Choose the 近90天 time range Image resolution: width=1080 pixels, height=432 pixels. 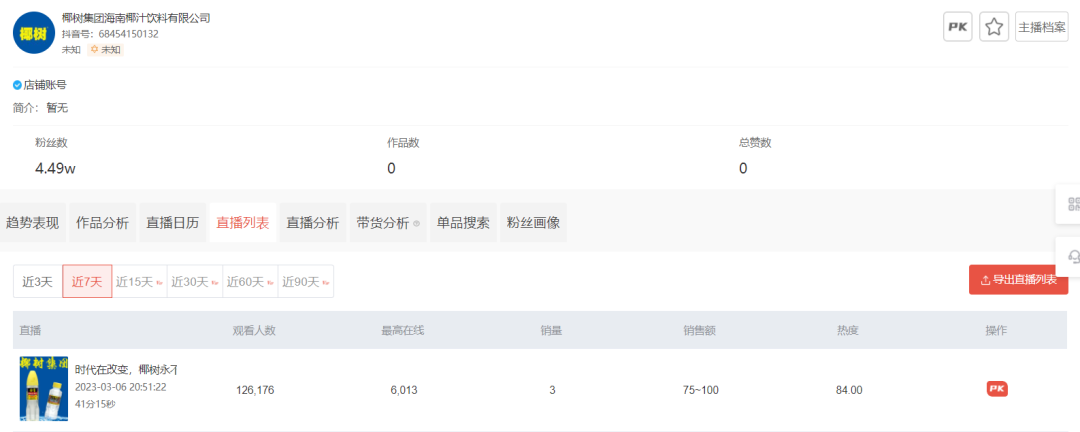pyautogui.click(x=306, y=282)
